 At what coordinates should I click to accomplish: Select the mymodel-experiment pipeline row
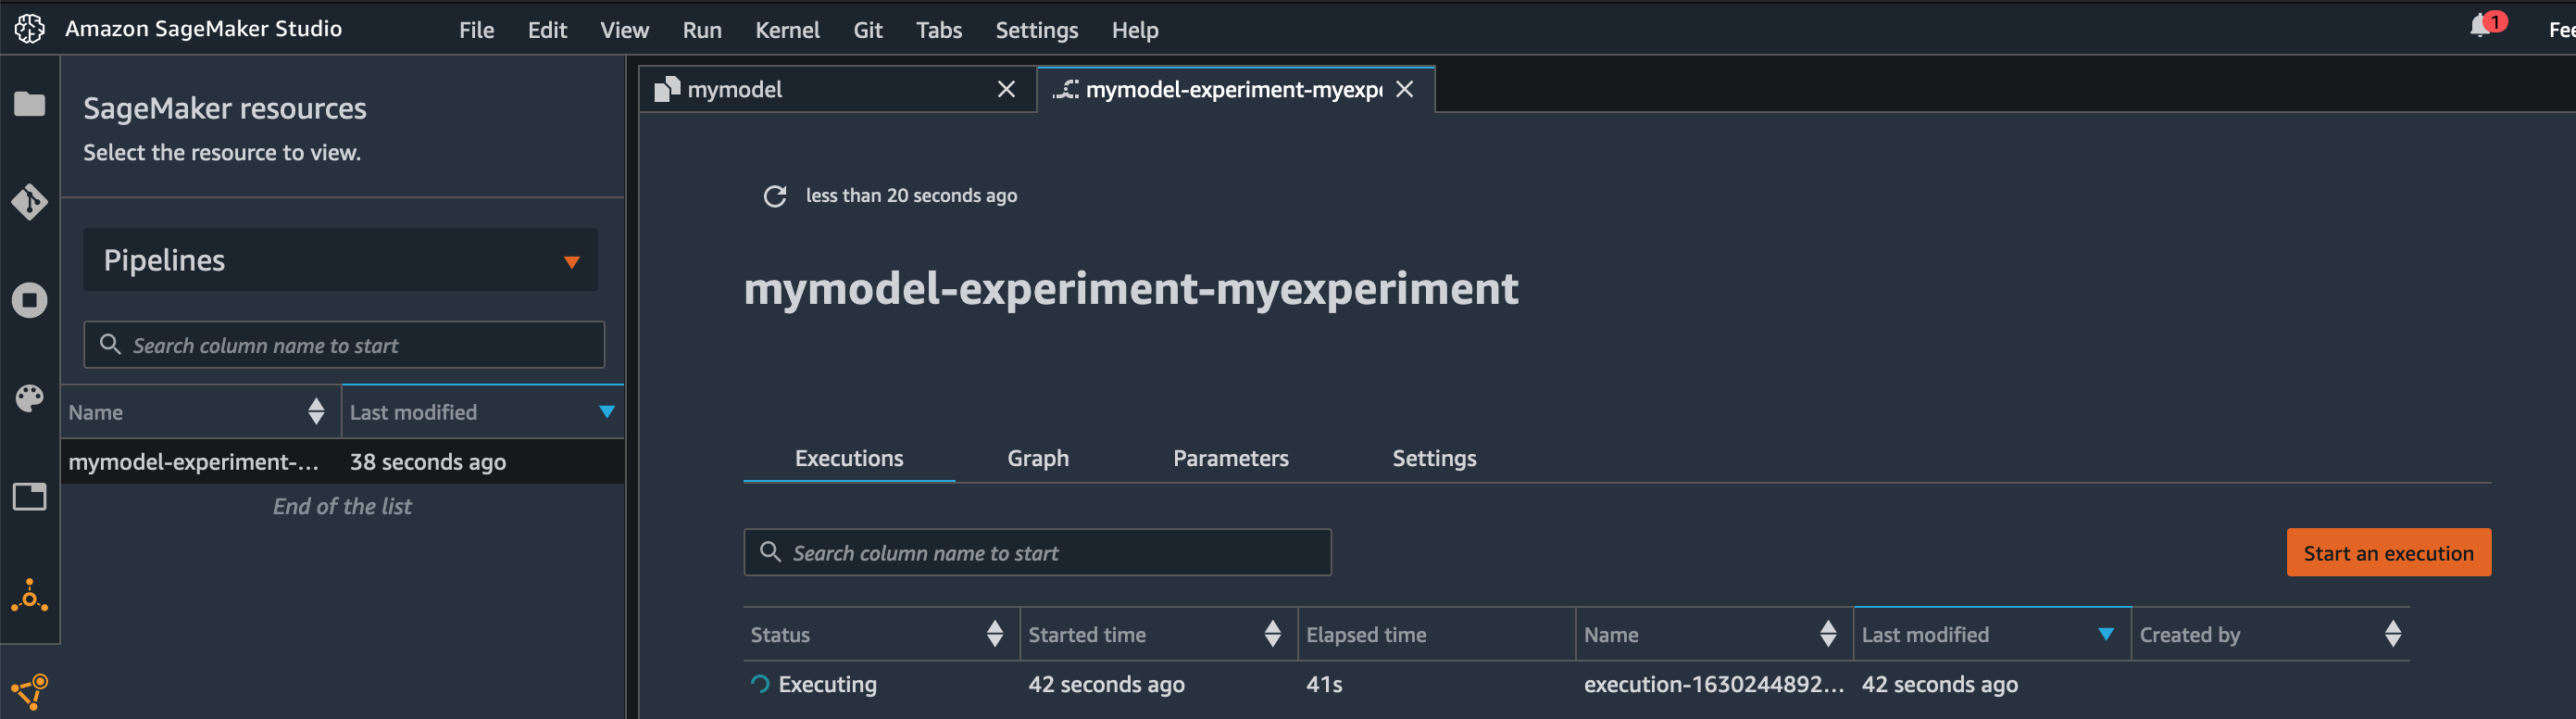(342, 461)
